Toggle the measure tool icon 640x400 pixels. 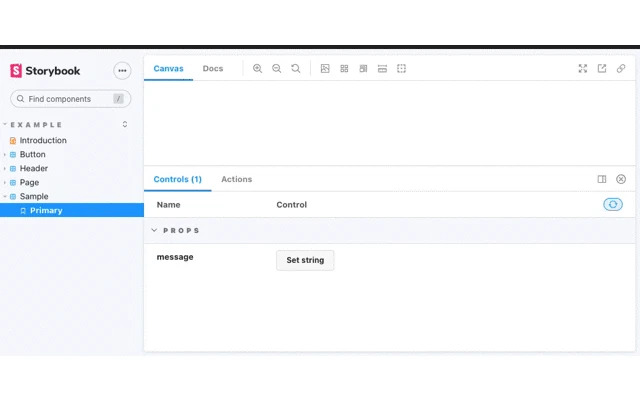tap(382, 69)
